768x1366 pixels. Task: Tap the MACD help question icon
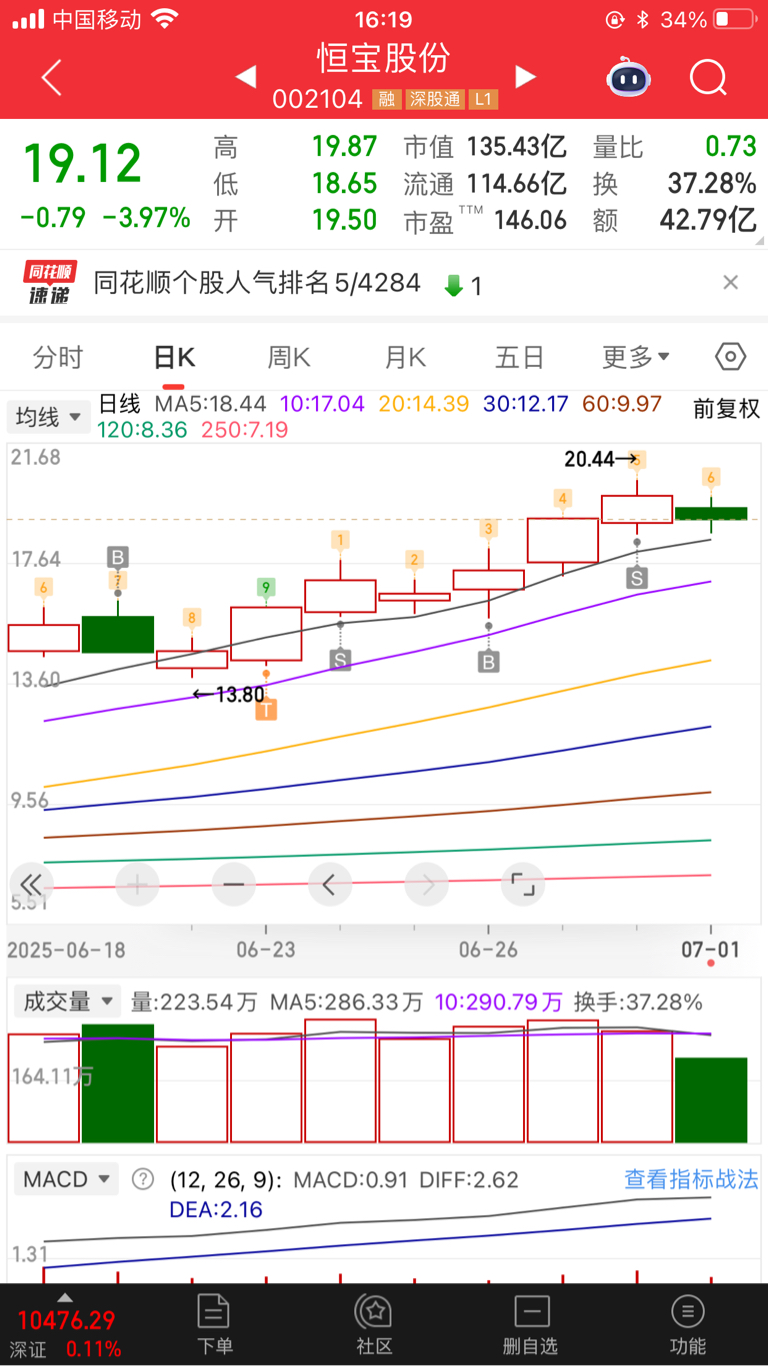(x=144, y=1179)
